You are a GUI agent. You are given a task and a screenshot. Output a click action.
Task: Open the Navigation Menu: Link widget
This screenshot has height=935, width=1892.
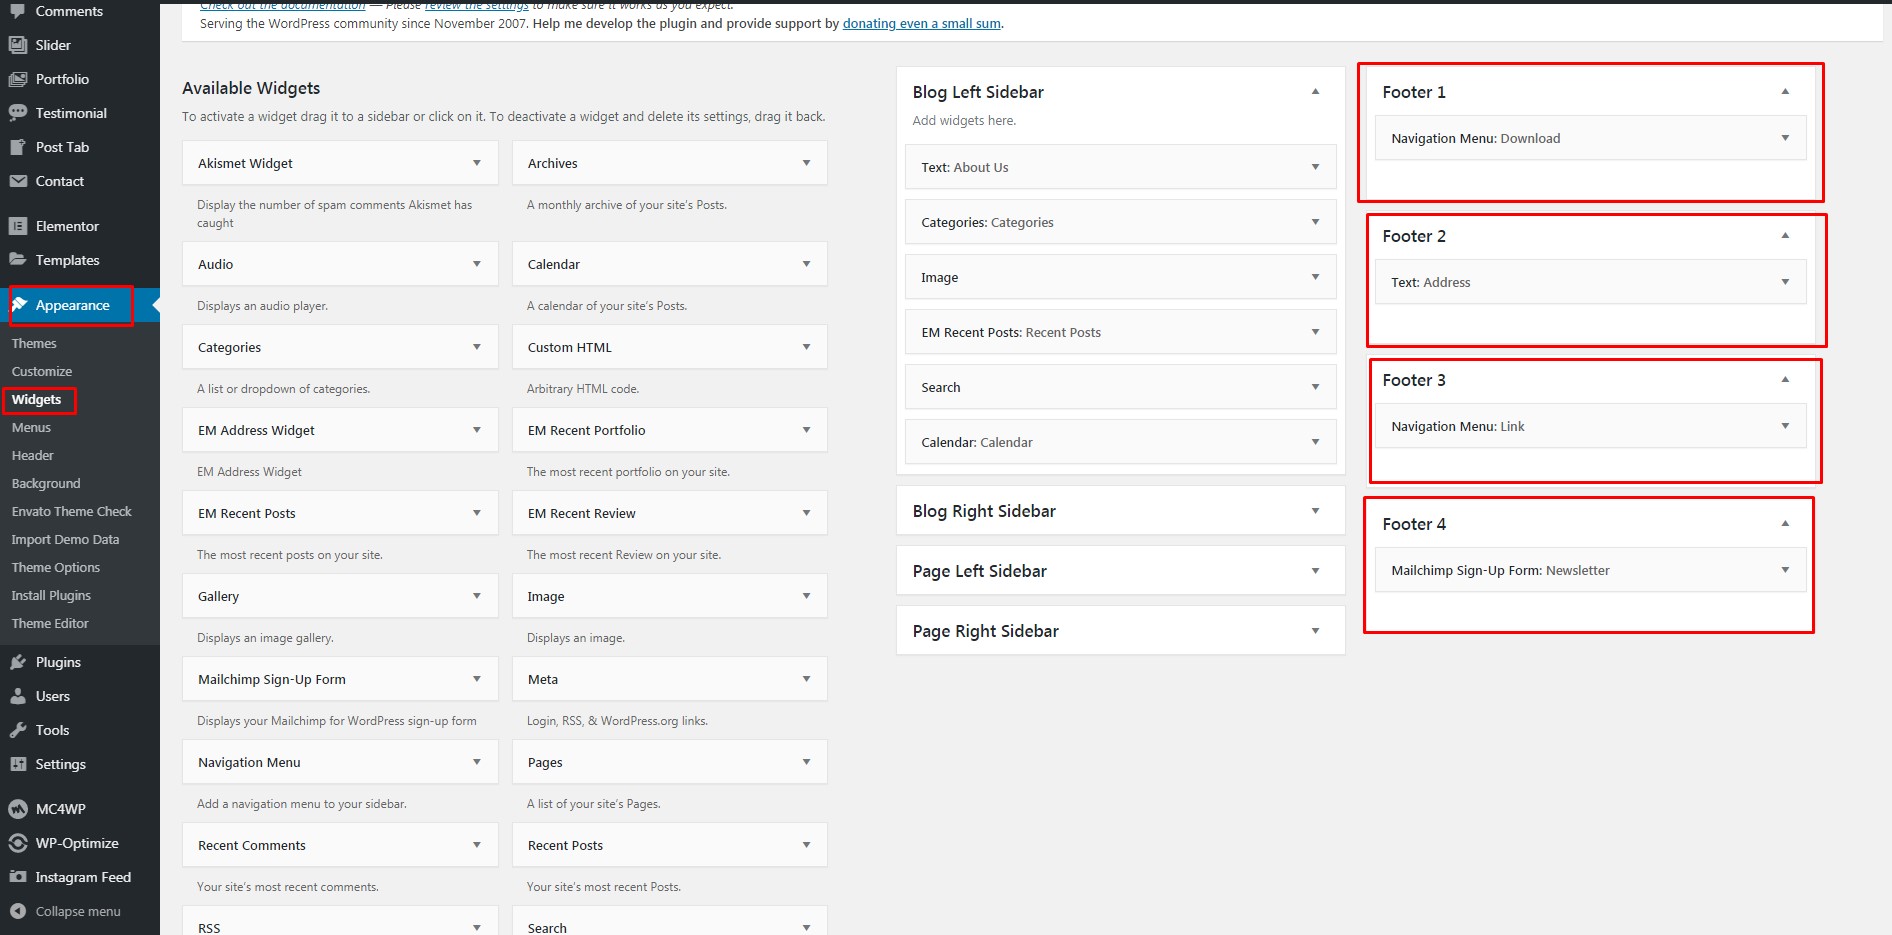tap(1591, 426)
